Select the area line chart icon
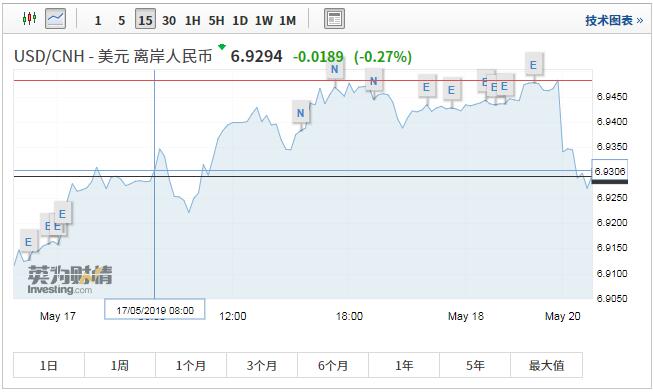The height and width of the screenshot is (392, 654). coord(55,19)
